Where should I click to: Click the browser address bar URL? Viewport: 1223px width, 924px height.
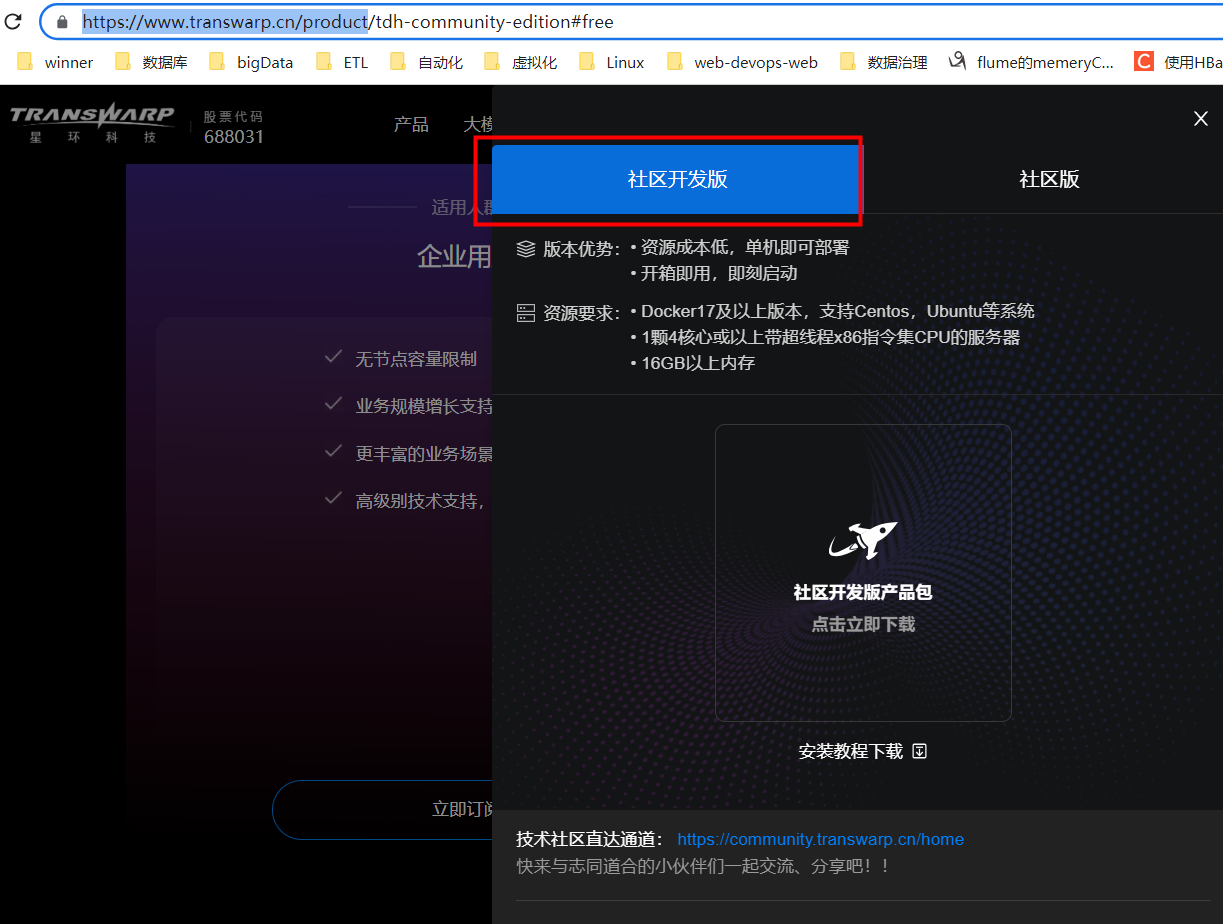click(x=348, y=21)
